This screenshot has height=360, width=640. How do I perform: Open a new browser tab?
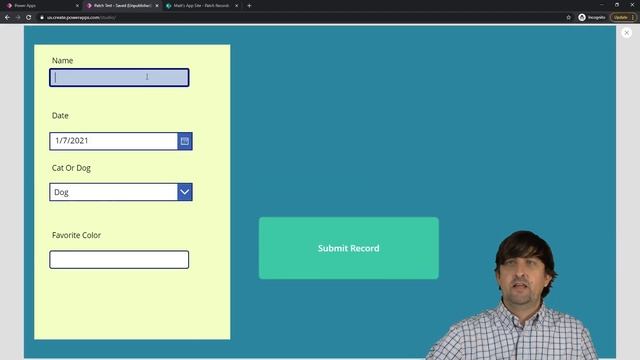[249, 6]
